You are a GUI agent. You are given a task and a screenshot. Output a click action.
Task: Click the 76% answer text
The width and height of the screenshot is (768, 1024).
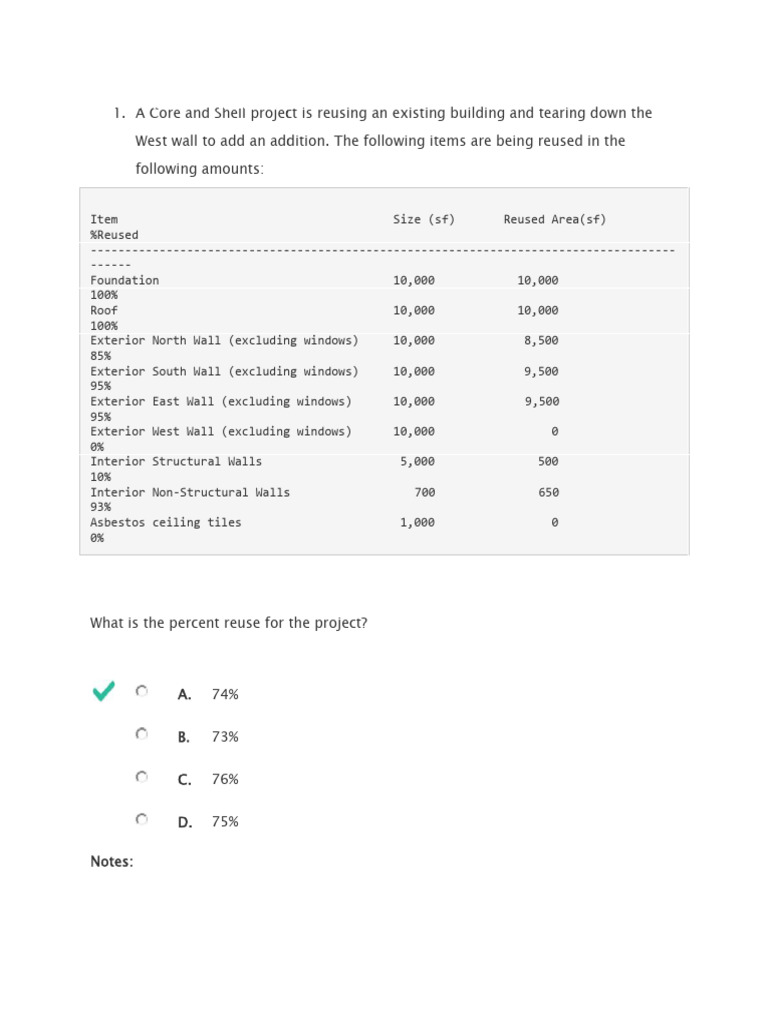(225, 779)
